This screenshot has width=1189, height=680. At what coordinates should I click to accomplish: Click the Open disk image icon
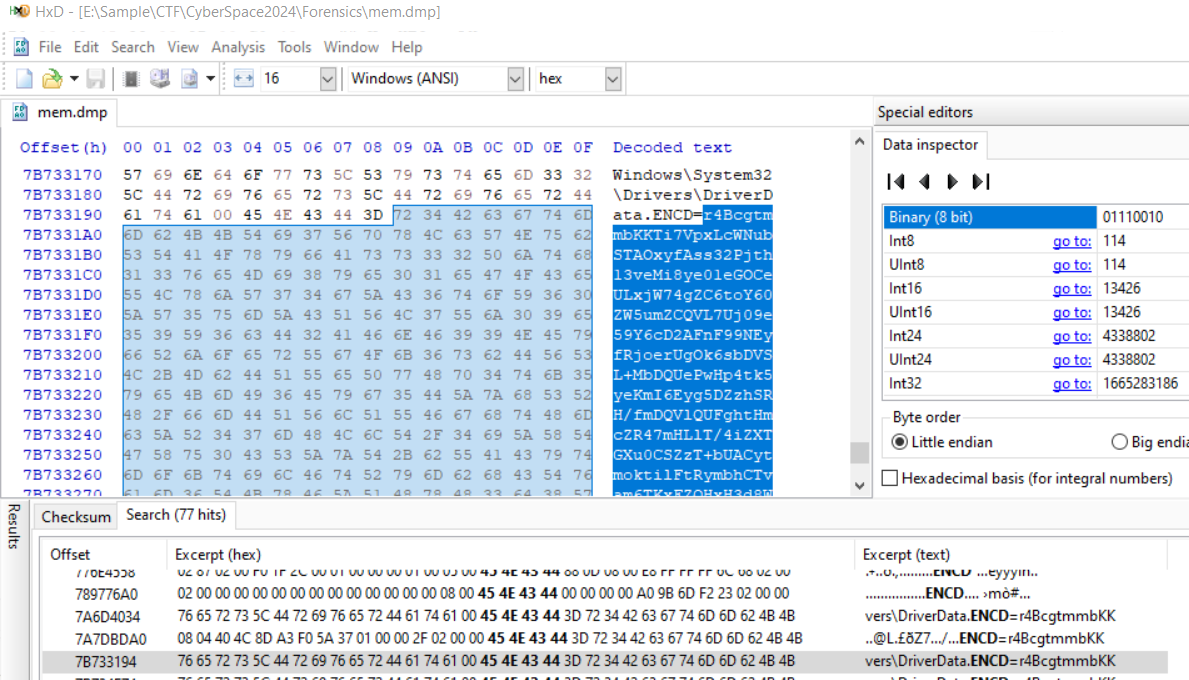click(x=189, y=78)
